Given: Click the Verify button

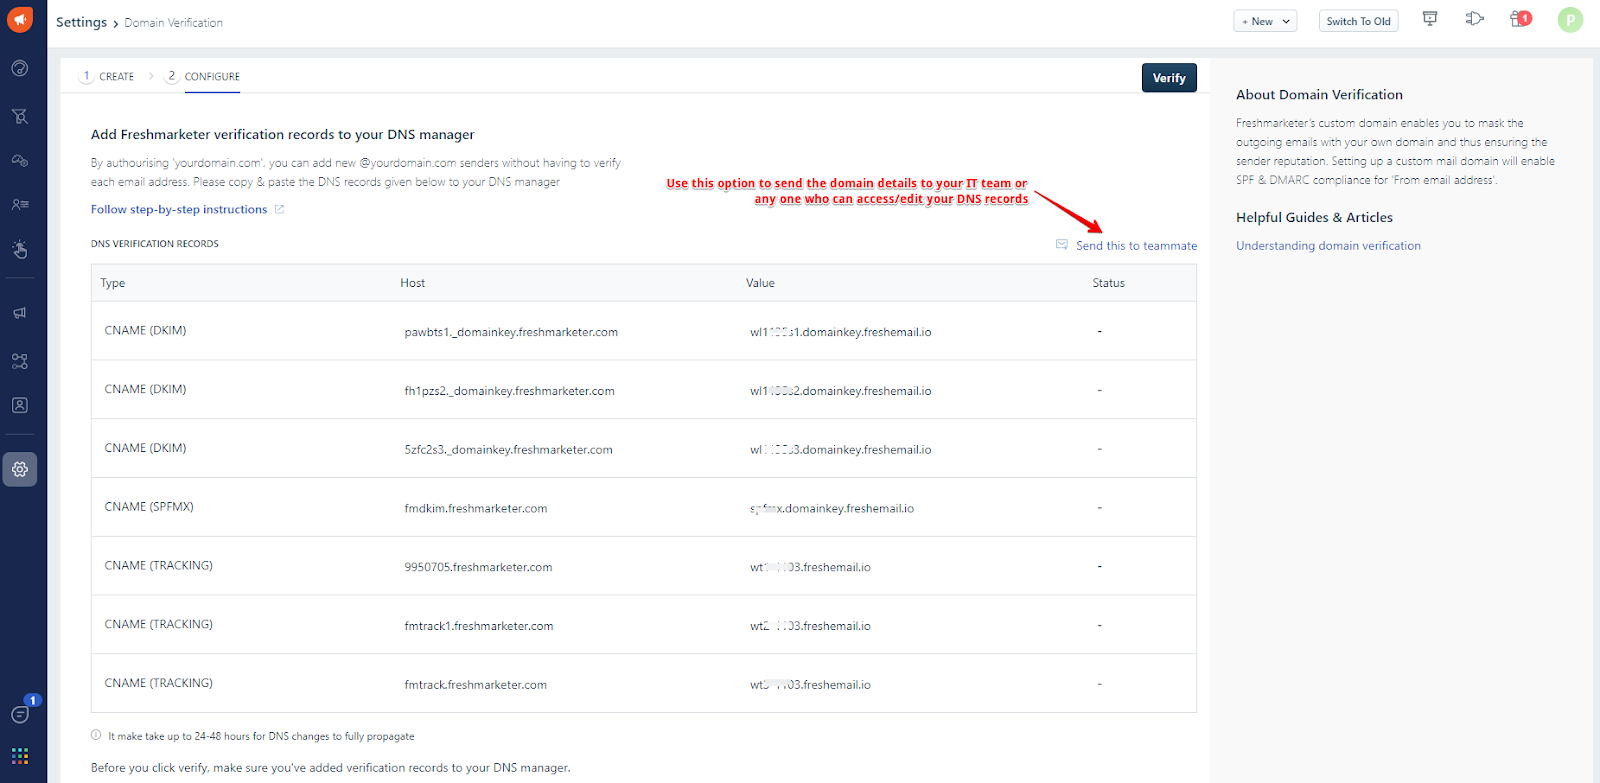Looking at the screenshot, I should click(x=1169, y=78).
